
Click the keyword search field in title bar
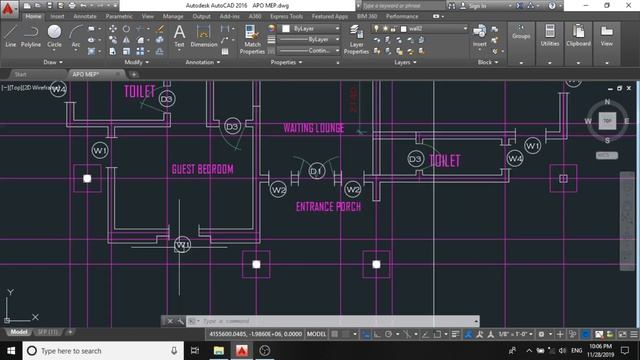point(402,6)
